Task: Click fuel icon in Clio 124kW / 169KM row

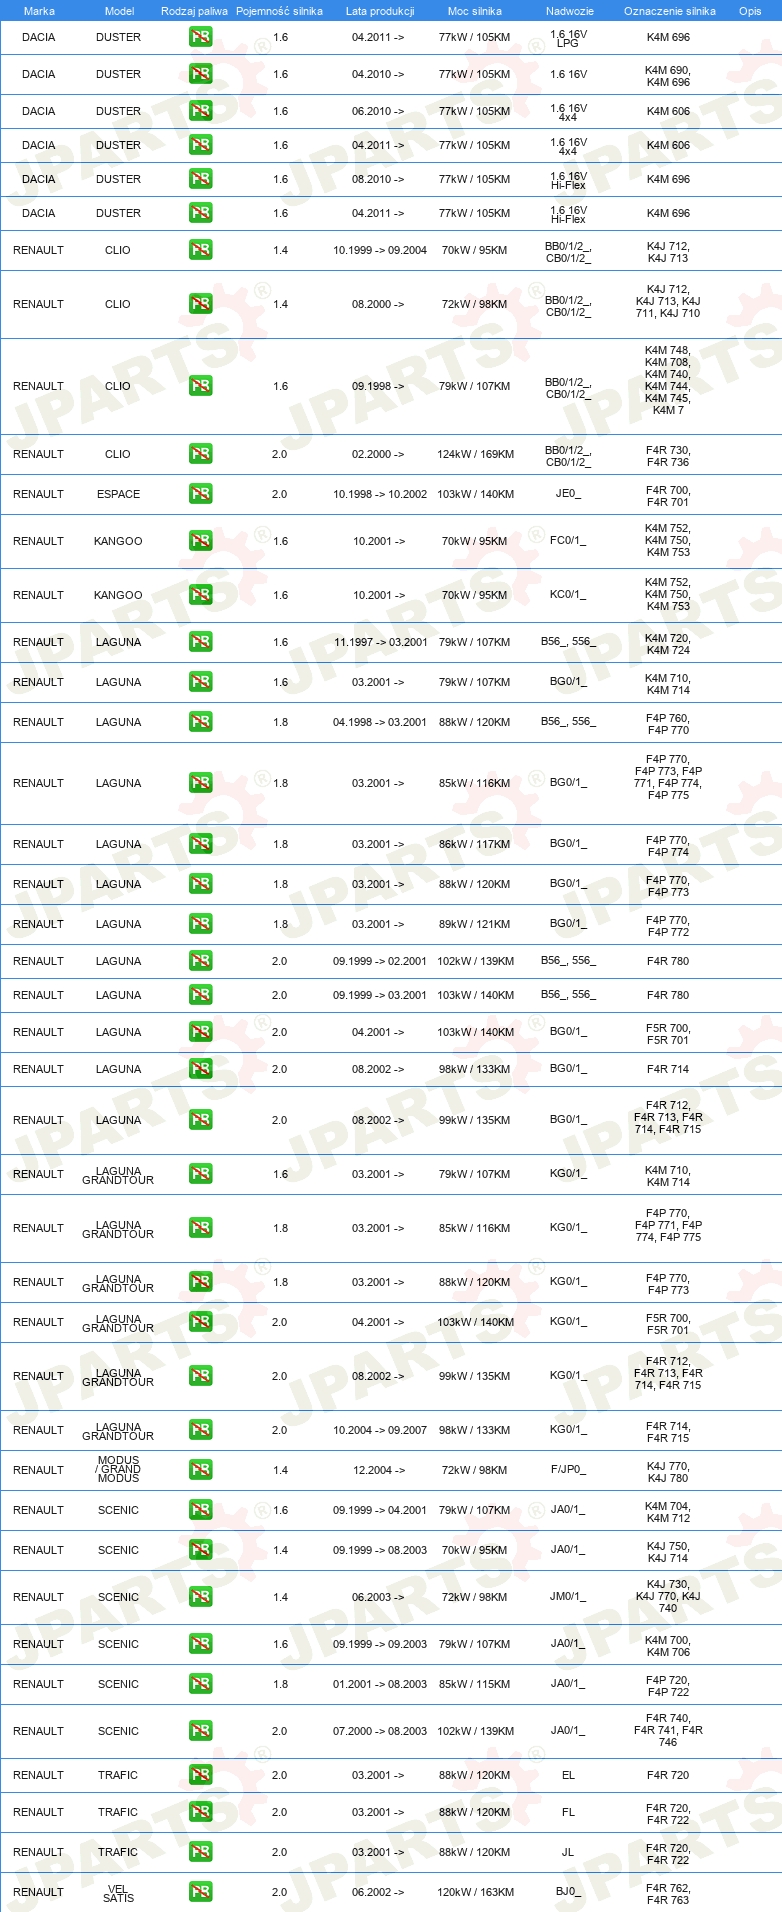Action: 201,454
